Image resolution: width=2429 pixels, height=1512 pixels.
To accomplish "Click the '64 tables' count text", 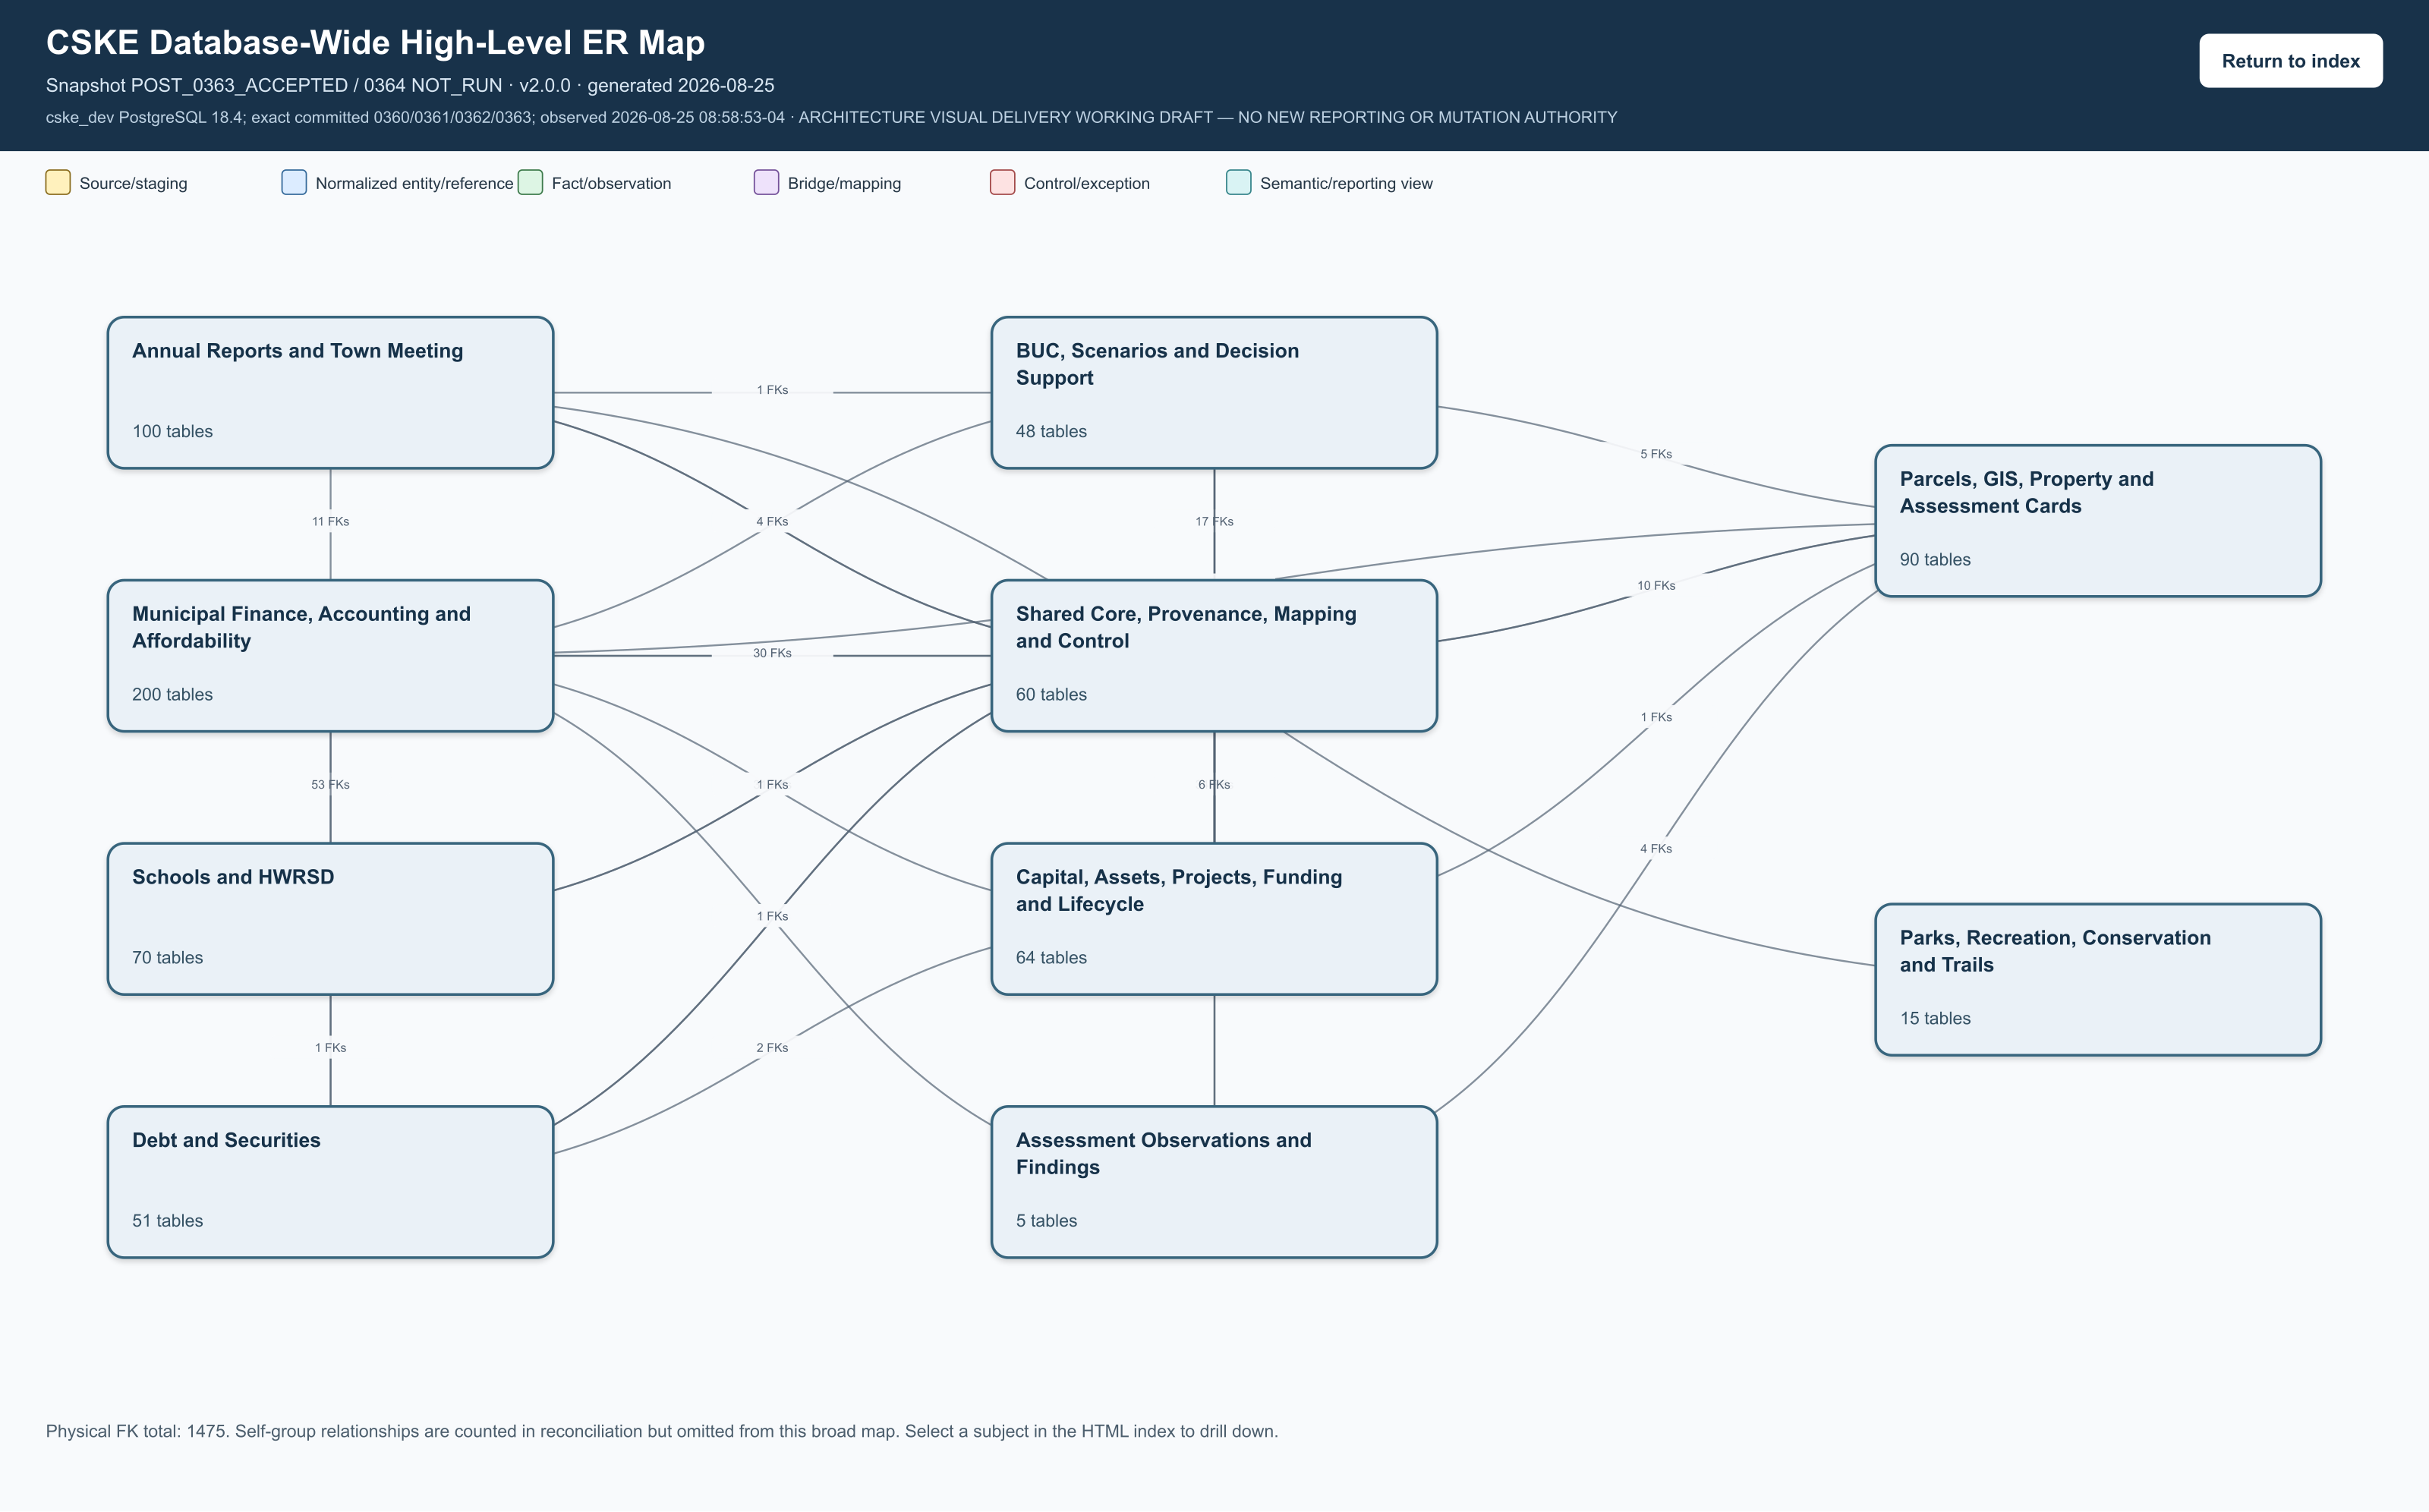I will pos(1051,958).
